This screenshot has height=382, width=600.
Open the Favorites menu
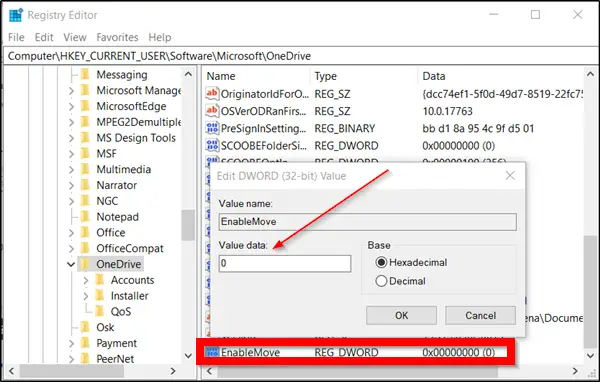117,37
